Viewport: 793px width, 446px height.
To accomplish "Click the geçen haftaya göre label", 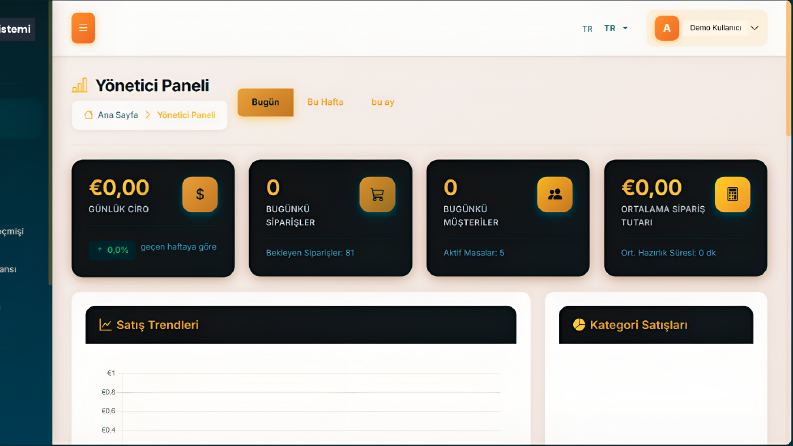I will point(179,247).
